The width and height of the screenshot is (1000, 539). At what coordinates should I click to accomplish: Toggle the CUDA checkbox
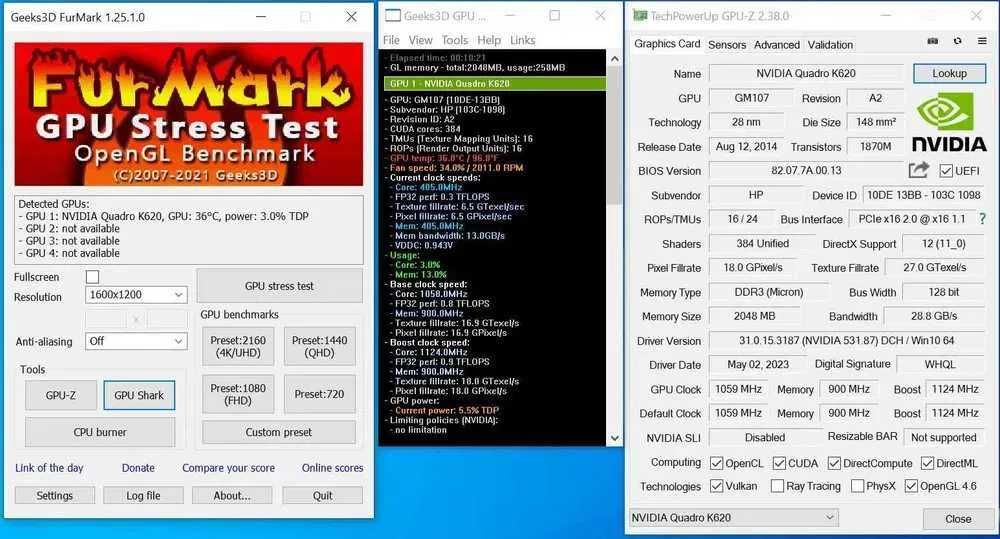pyautogui.click(x=779, y=463)
